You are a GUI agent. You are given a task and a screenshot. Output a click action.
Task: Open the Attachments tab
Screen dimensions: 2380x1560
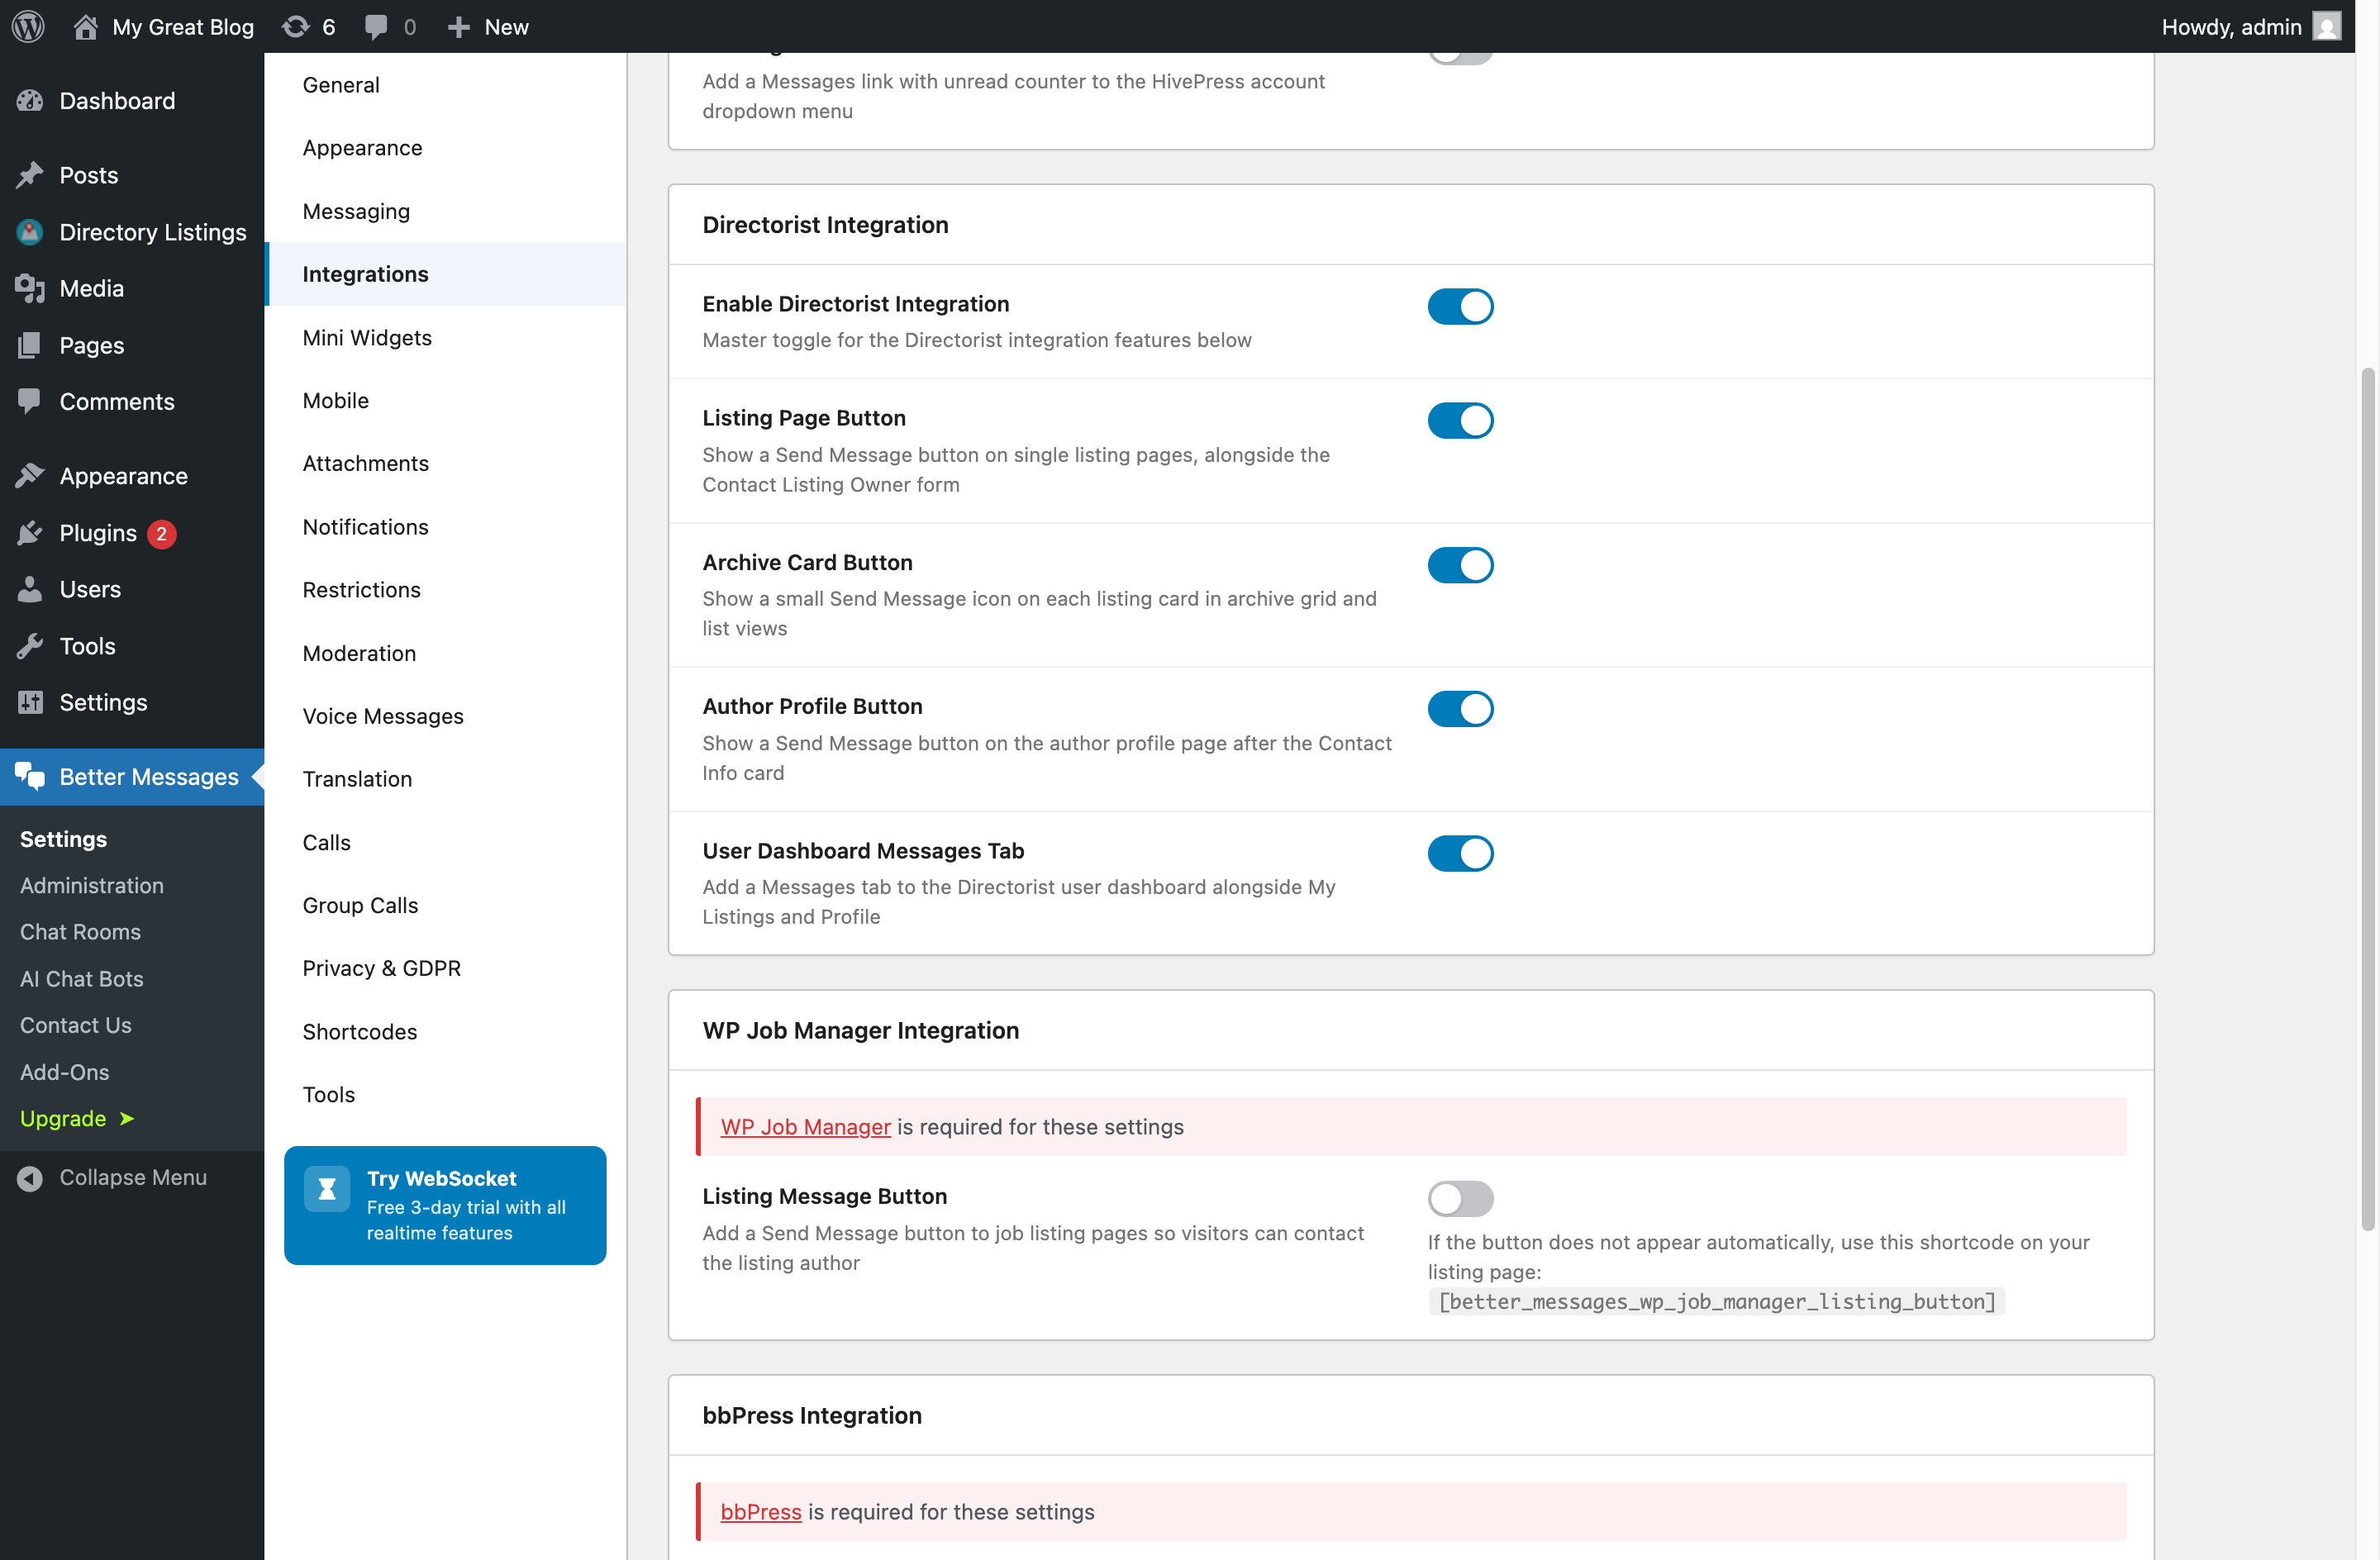(446, 463)
